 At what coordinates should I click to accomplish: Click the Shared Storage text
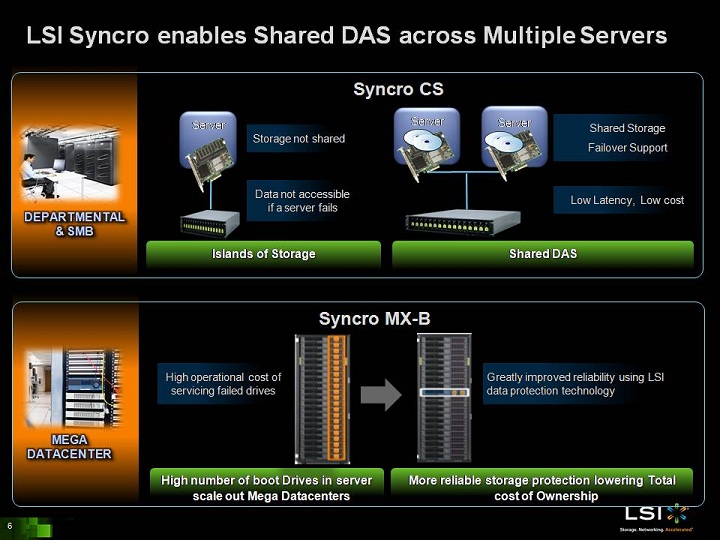627,128
